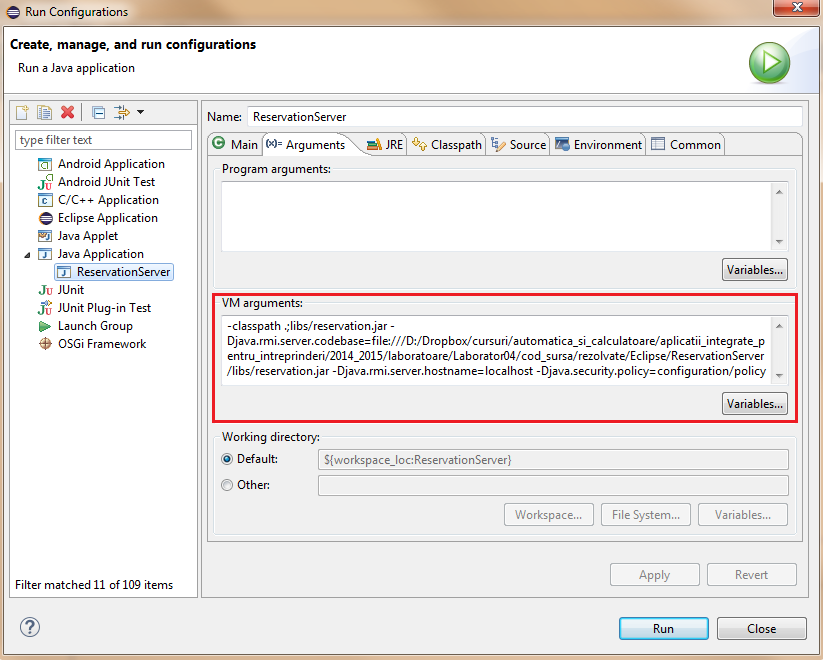Click the OSGi Framework icon
The image size is (823, 660).
click(46, 344)
